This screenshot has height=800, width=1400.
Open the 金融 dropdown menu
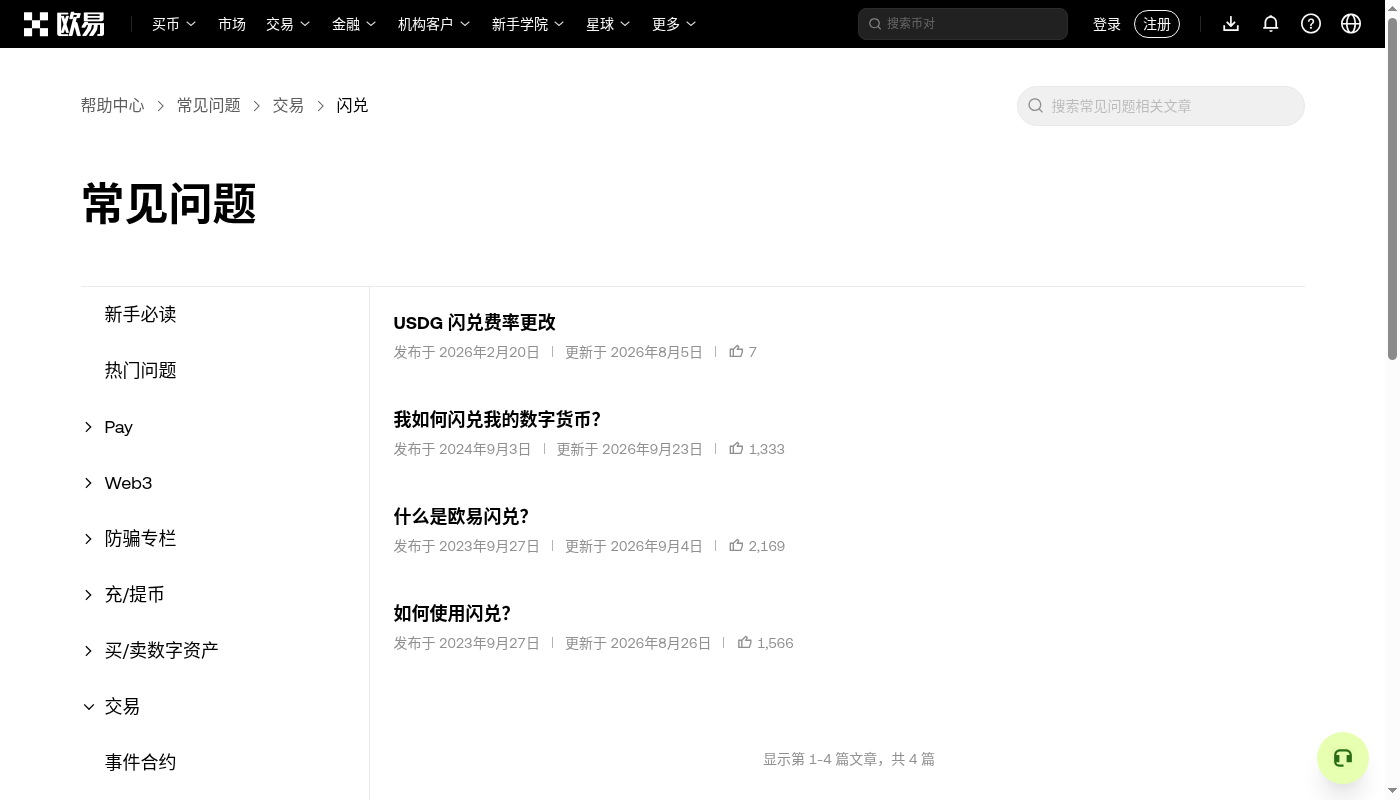point(354,24)
